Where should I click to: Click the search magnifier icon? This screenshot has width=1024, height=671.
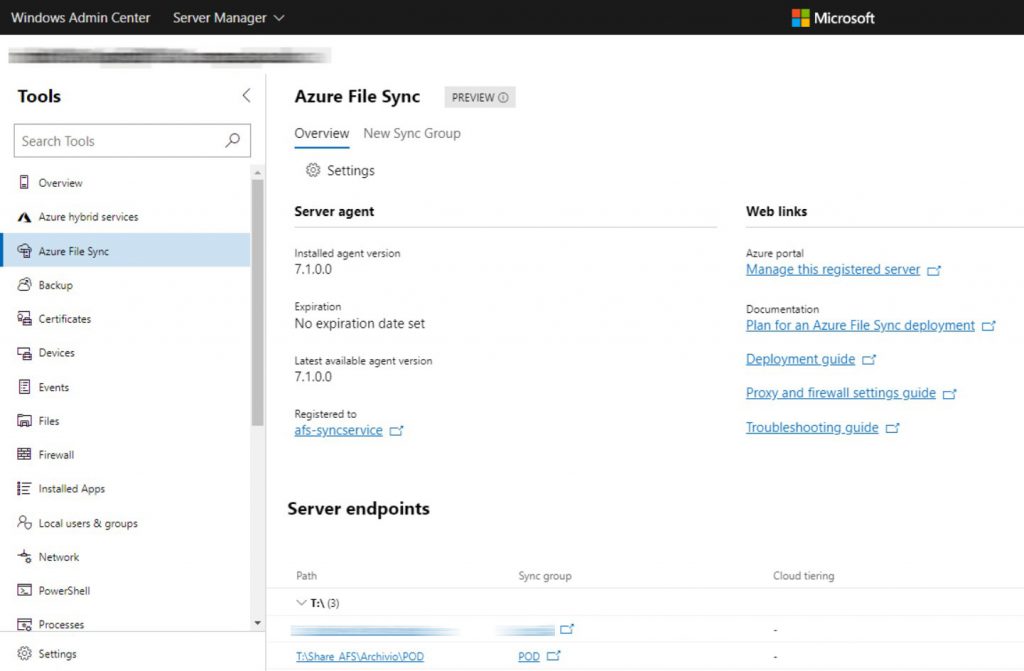[x=232, y=140]
